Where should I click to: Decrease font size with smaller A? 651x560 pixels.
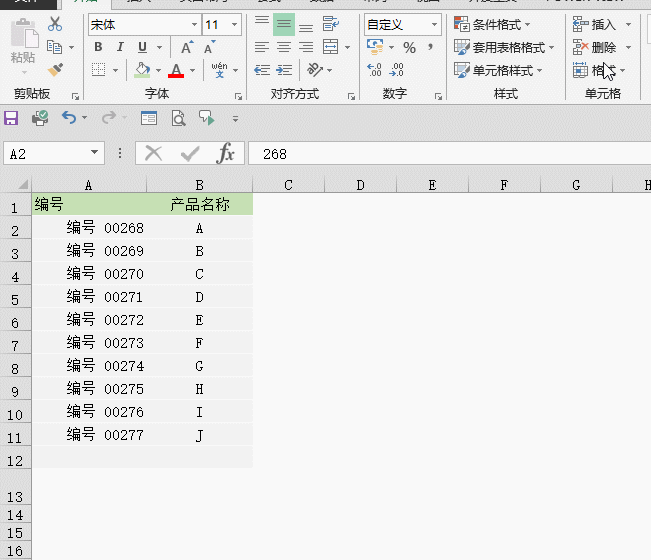tap(210, 47)
